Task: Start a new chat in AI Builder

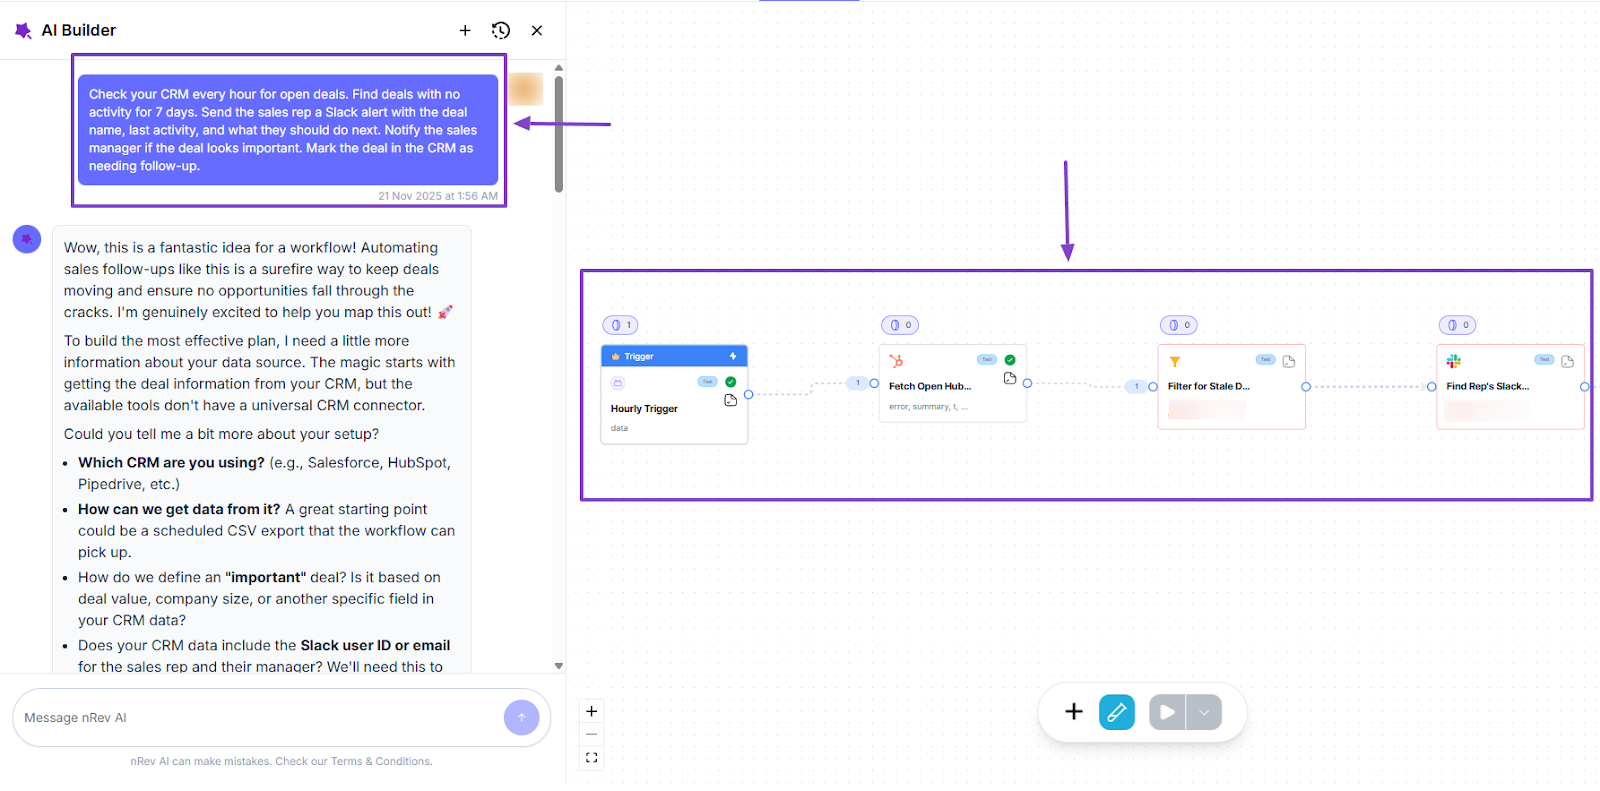Action: click(x=465, y=31)
